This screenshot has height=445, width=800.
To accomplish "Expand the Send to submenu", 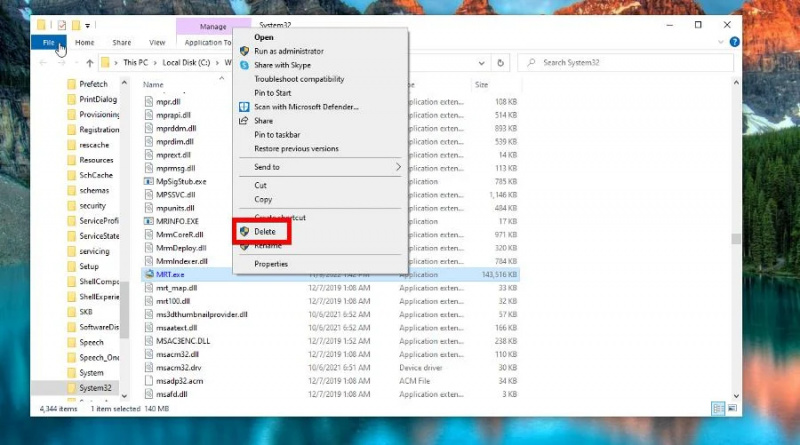I will 320,167.
